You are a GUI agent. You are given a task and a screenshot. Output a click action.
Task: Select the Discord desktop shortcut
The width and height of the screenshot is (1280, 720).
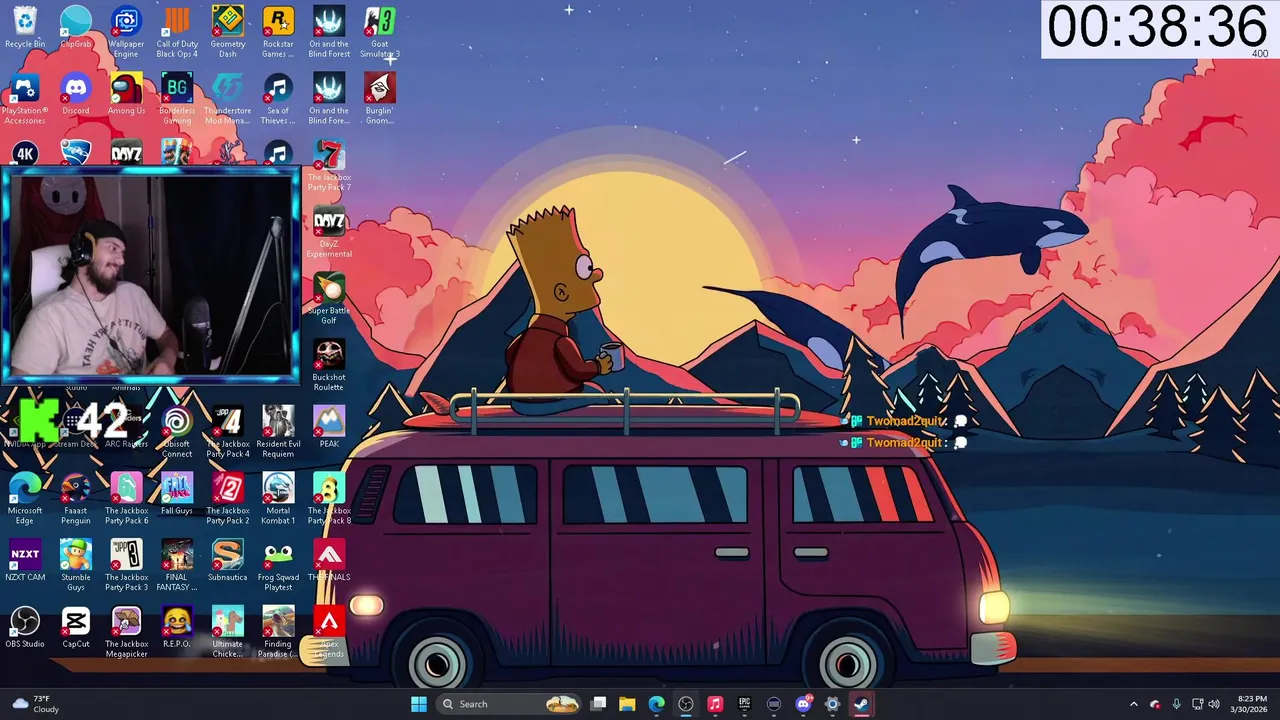pos(76,94)
